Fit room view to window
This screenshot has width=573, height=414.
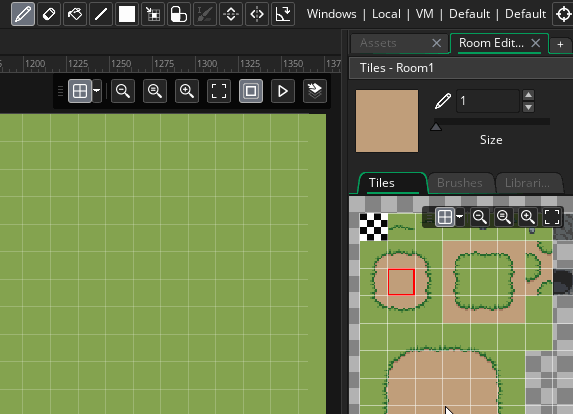[x=219, y=91]
